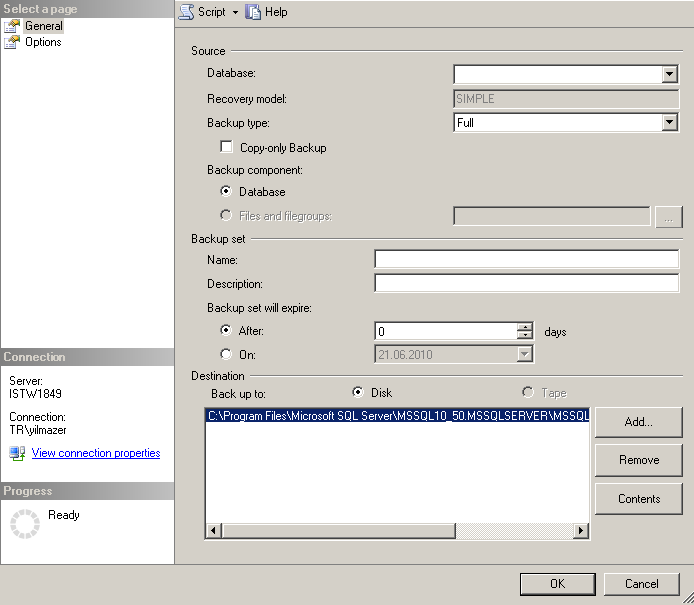Click the Files and filegroups text field
694x605 pixels.
click(551, 216)
